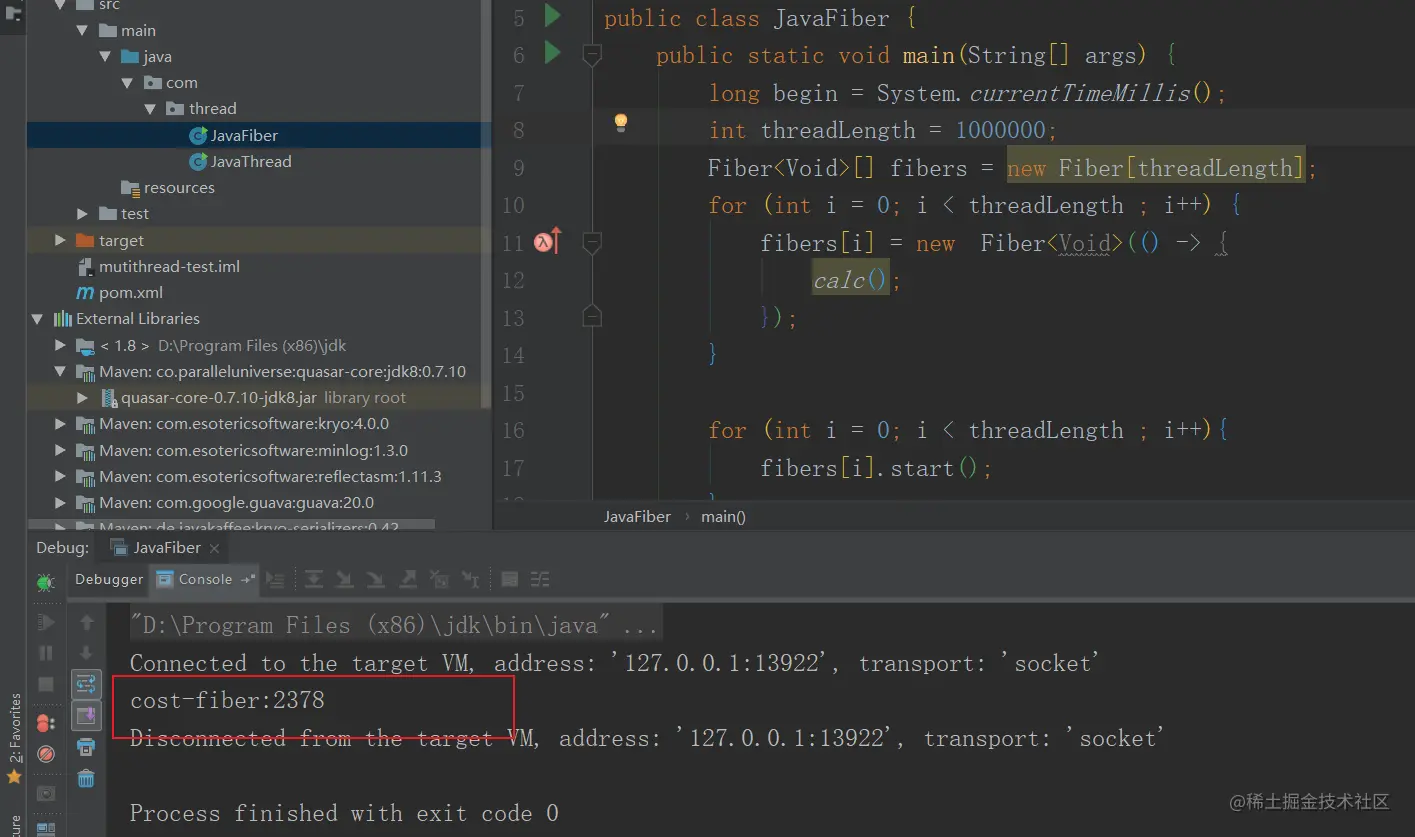Click the Run to Cursor debug icon
Viewport: 1415px width, 837px height.
pos(470,579)
